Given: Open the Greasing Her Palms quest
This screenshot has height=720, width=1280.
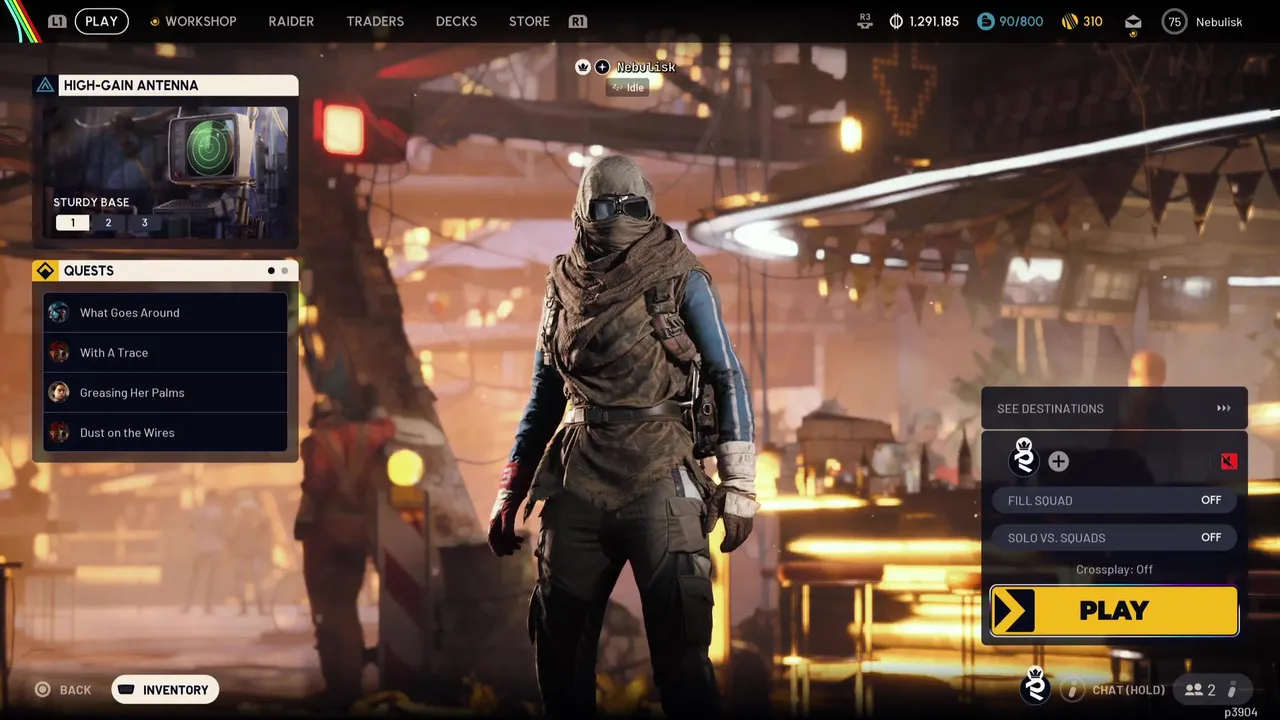Looking at the screenshot, I should pos(166,392).
